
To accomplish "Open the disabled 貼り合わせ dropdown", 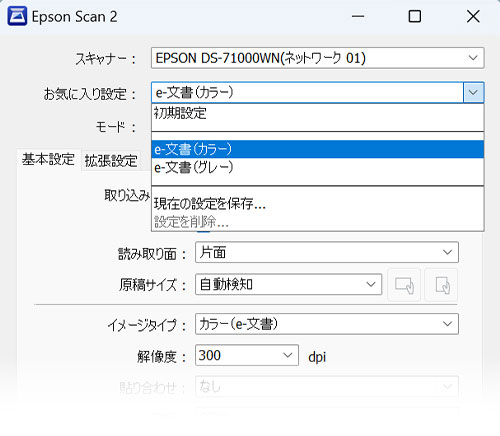I will [x=327, y=387].
